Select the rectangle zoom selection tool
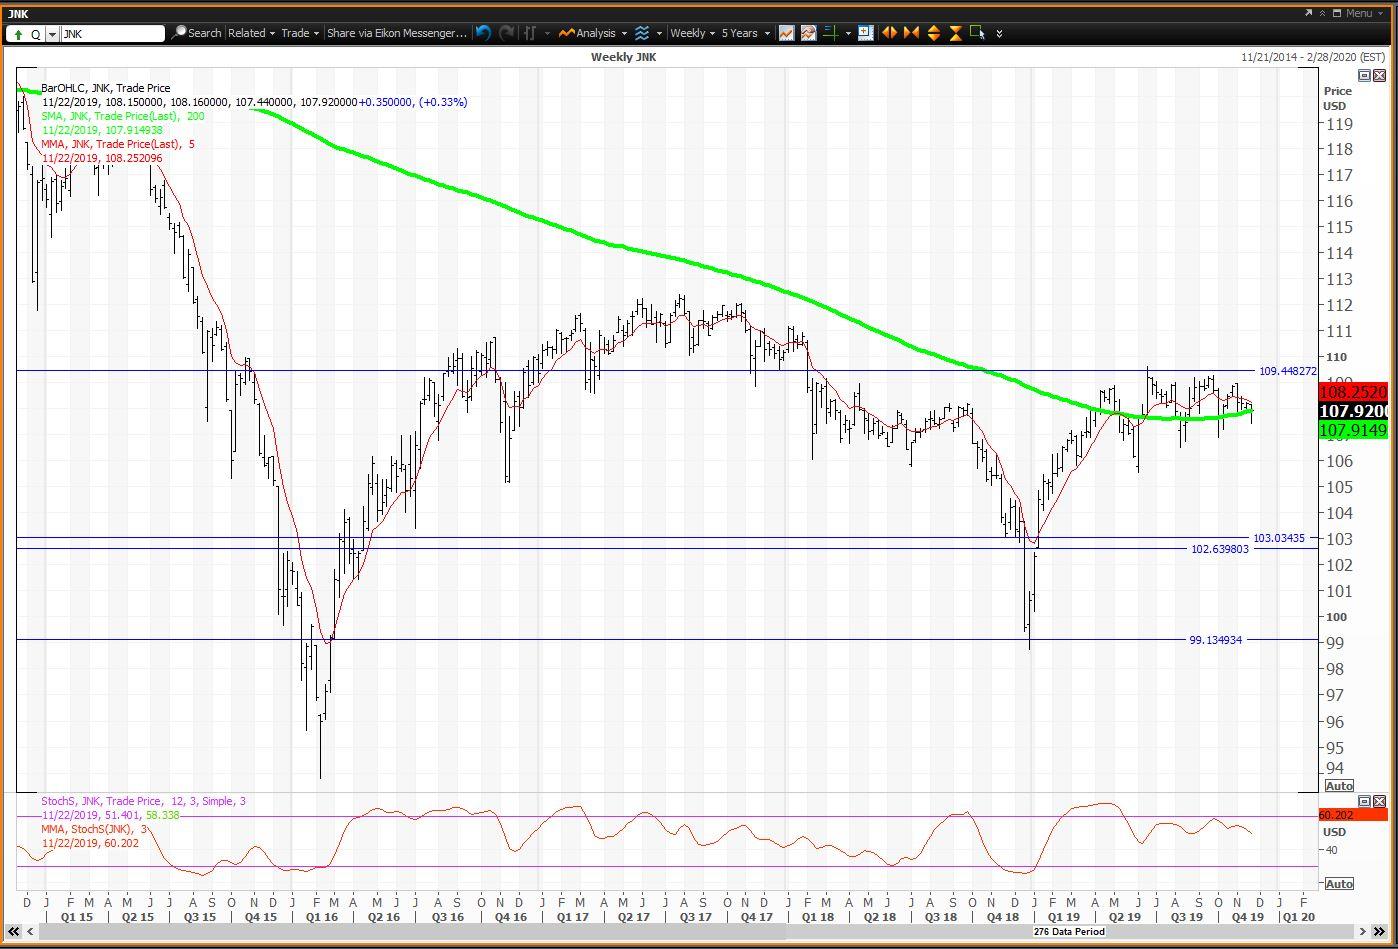 point(977,33)
